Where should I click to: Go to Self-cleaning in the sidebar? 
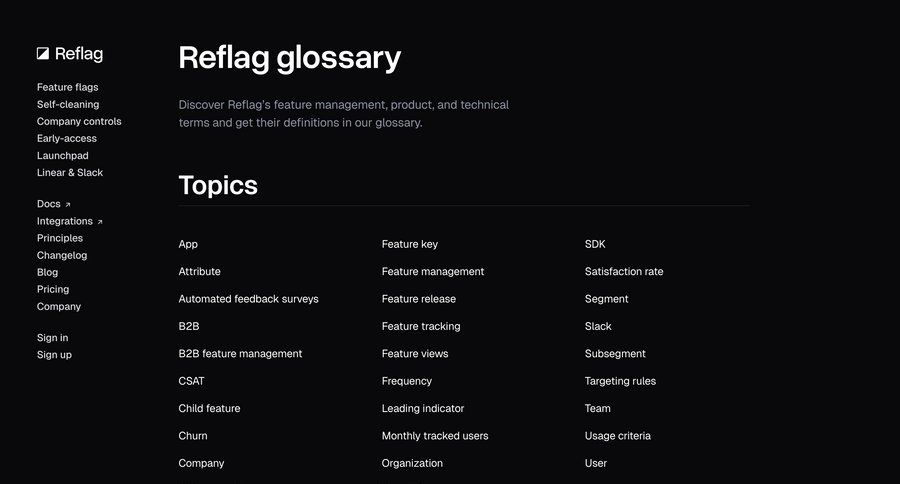pyautogui.click(x=68, y=104)
